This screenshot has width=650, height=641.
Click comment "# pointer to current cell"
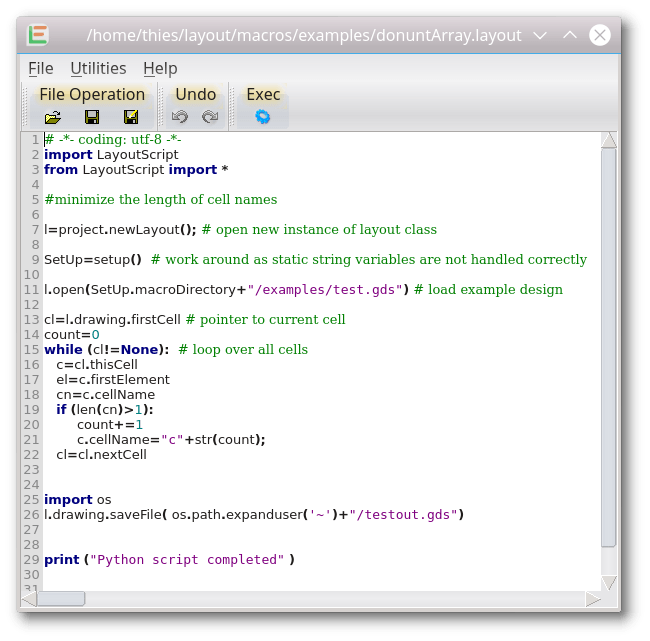[266, 320]
